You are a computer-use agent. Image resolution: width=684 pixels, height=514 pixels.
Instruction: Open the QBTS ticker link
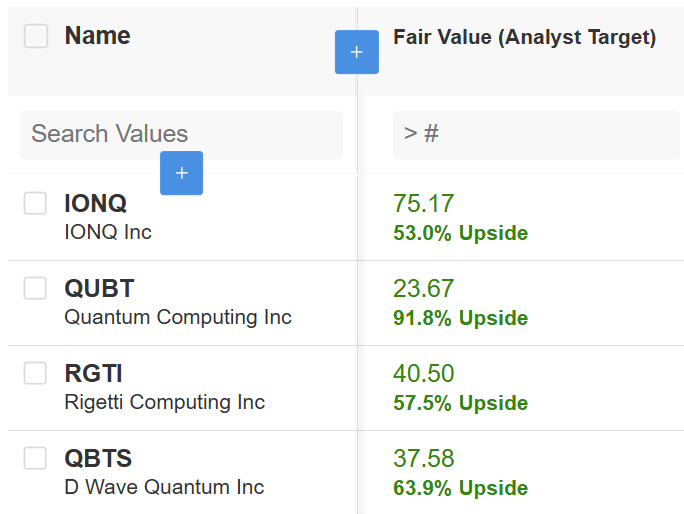click(98, 459)
